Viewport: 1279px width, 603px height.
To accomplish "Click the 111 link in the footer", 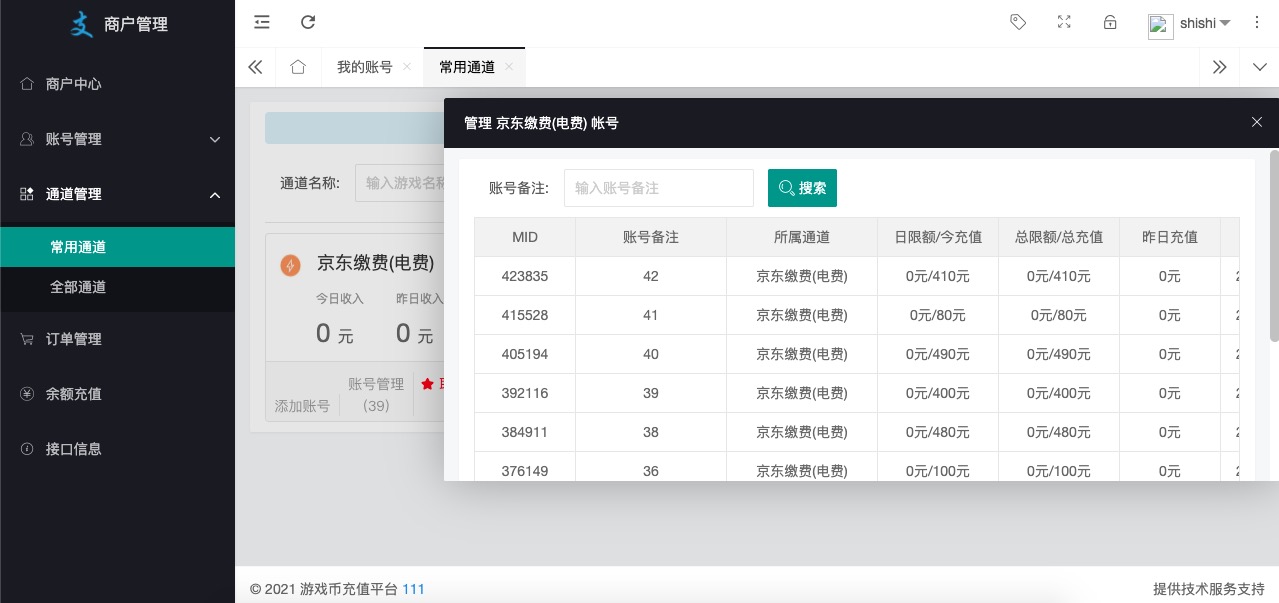I will (413, 589).
